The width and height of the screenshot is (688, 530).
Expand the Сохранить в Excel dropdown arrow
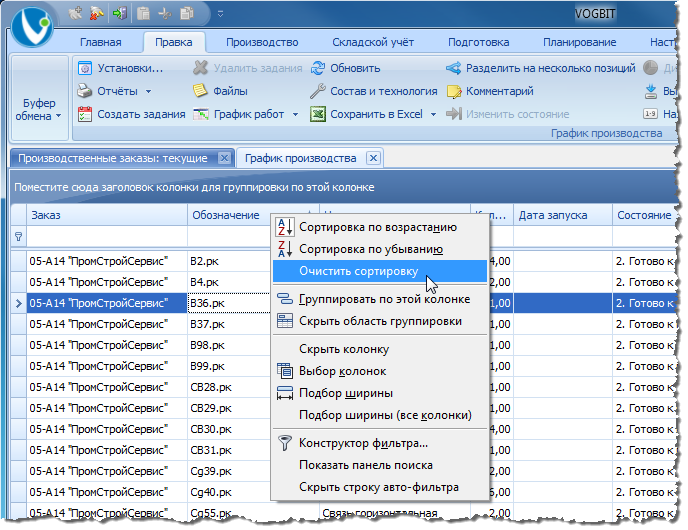pyautogui.click(x=434, y=115)
